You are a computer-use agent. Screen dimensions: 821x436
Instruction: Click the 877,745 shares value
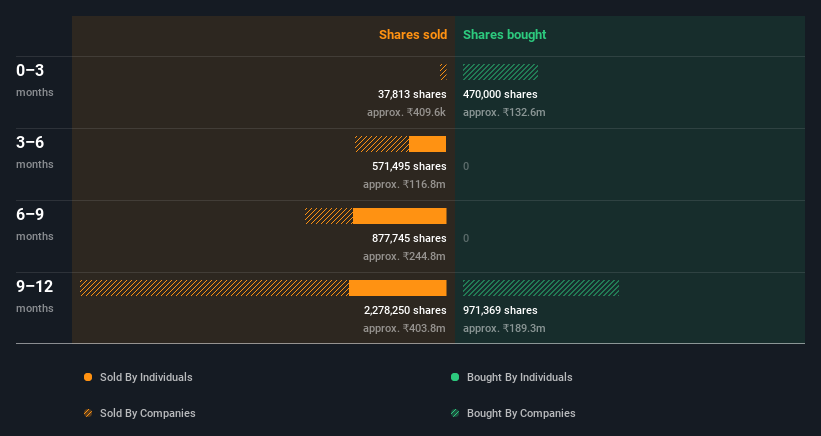pyautogui.click(x=409, y=238)
